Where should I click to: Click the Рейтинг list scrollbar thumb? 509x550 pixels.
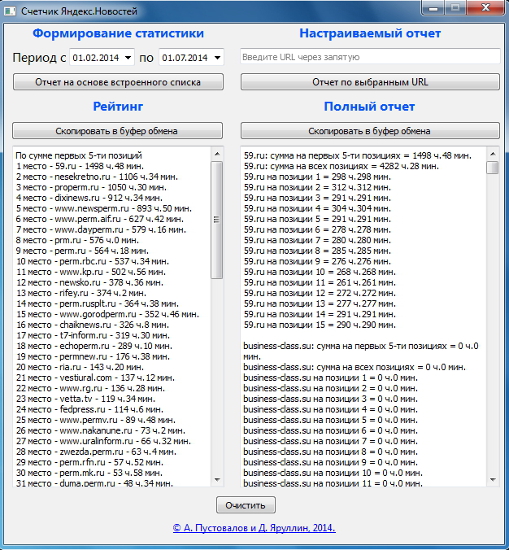pyautogui.click(x=217, y=220)
